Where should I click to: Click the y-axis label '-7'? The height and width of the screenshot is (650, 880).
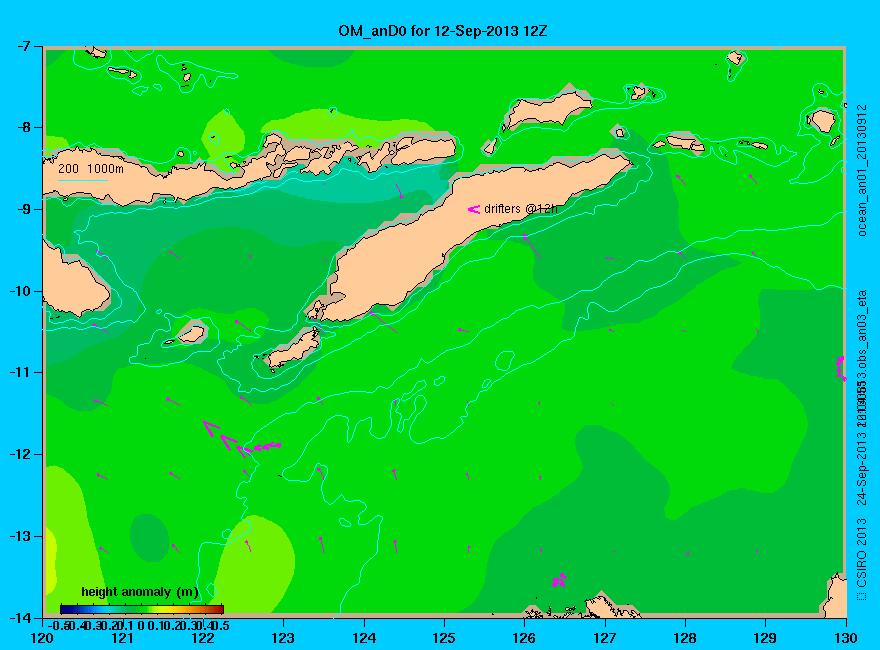coord(23,46)
